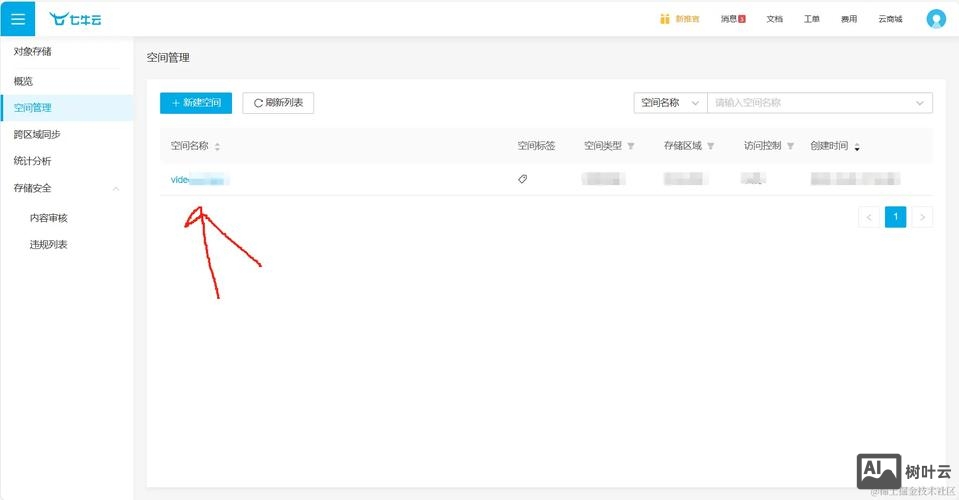Click the 访问控制 filter icon
959x500 pixels.
(791, 146)
